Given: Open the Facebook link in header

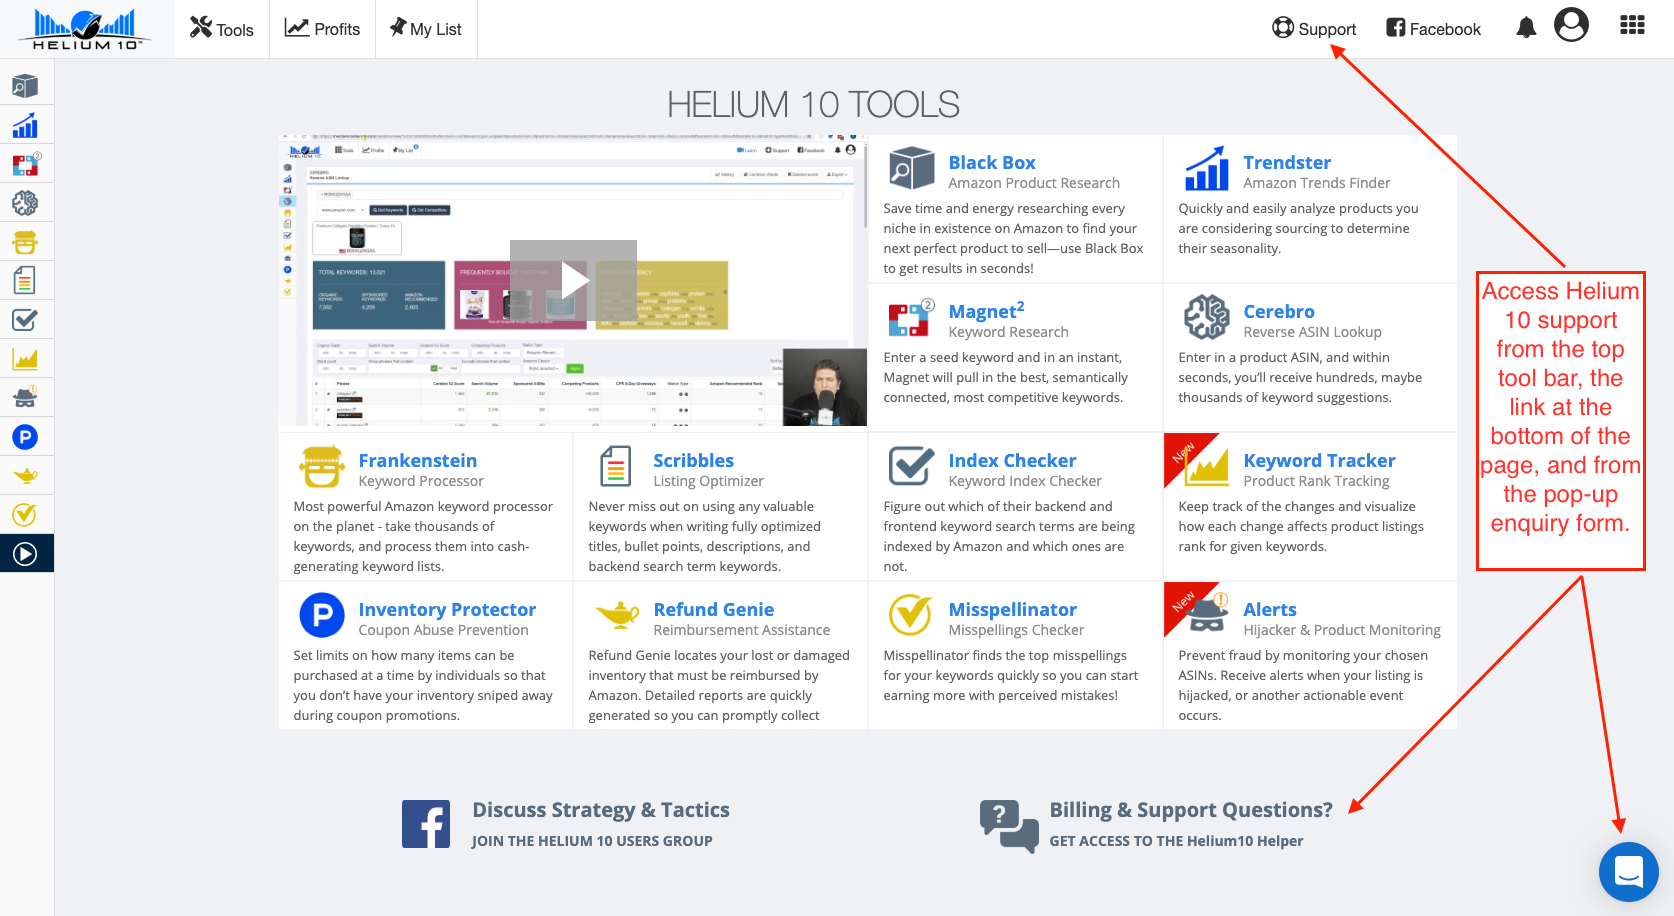Looking at the screenshot, I should pyautogui.click(x=1433, y=29).
